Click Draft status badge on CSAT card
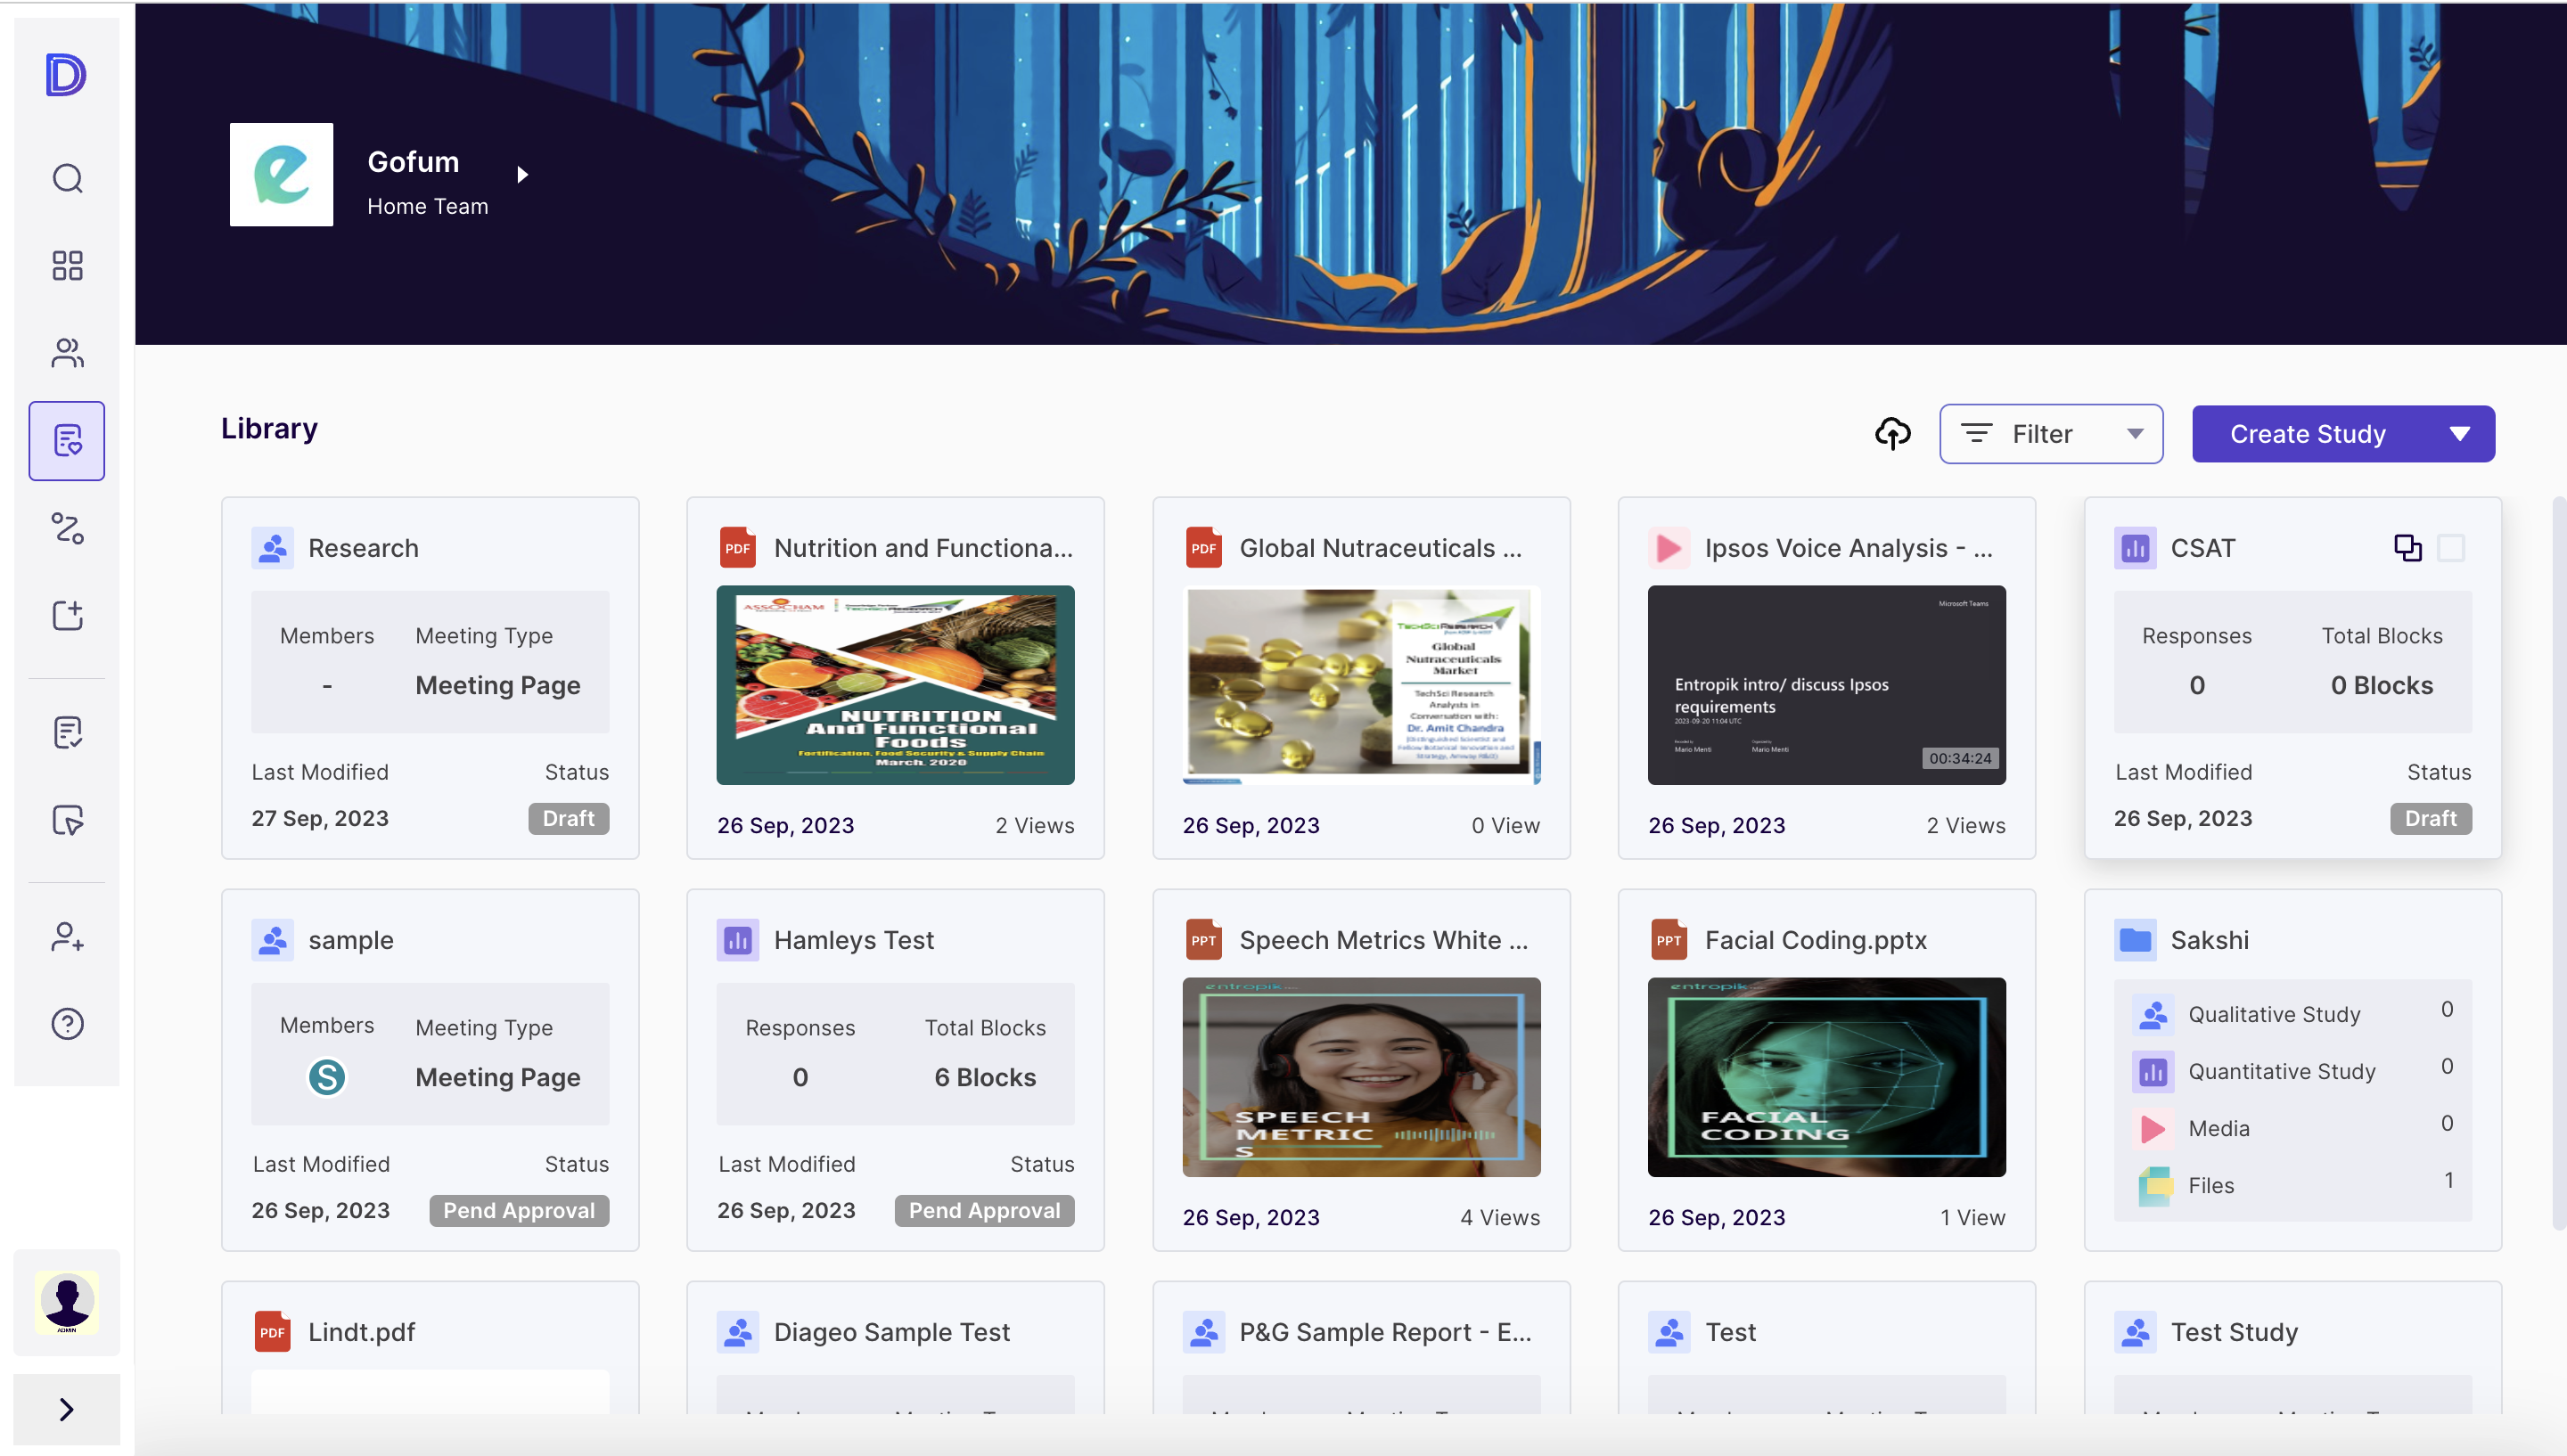 point(2430,818)
